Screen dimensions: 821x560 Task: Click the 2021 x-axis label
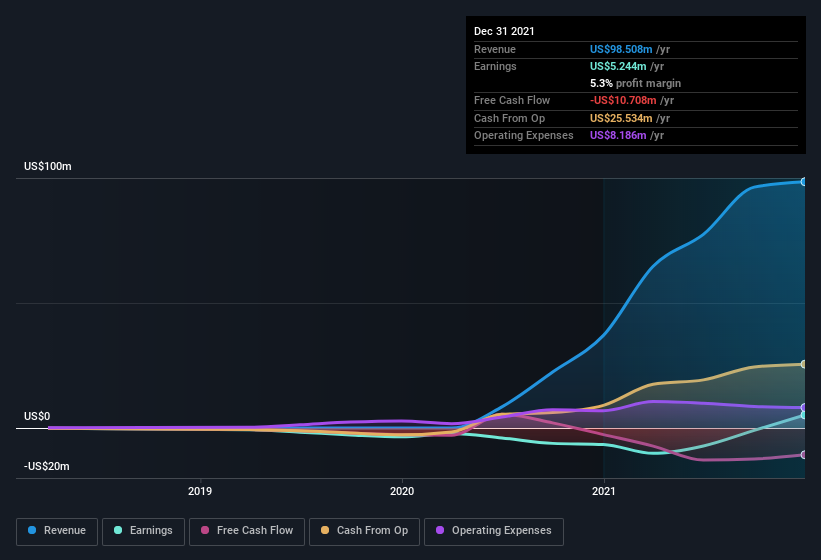click(604, 491)
